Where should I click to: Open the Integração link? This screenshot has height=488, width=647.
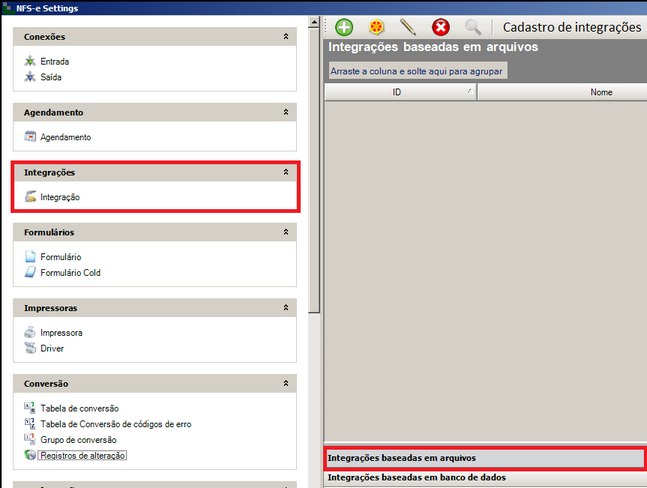60,197
